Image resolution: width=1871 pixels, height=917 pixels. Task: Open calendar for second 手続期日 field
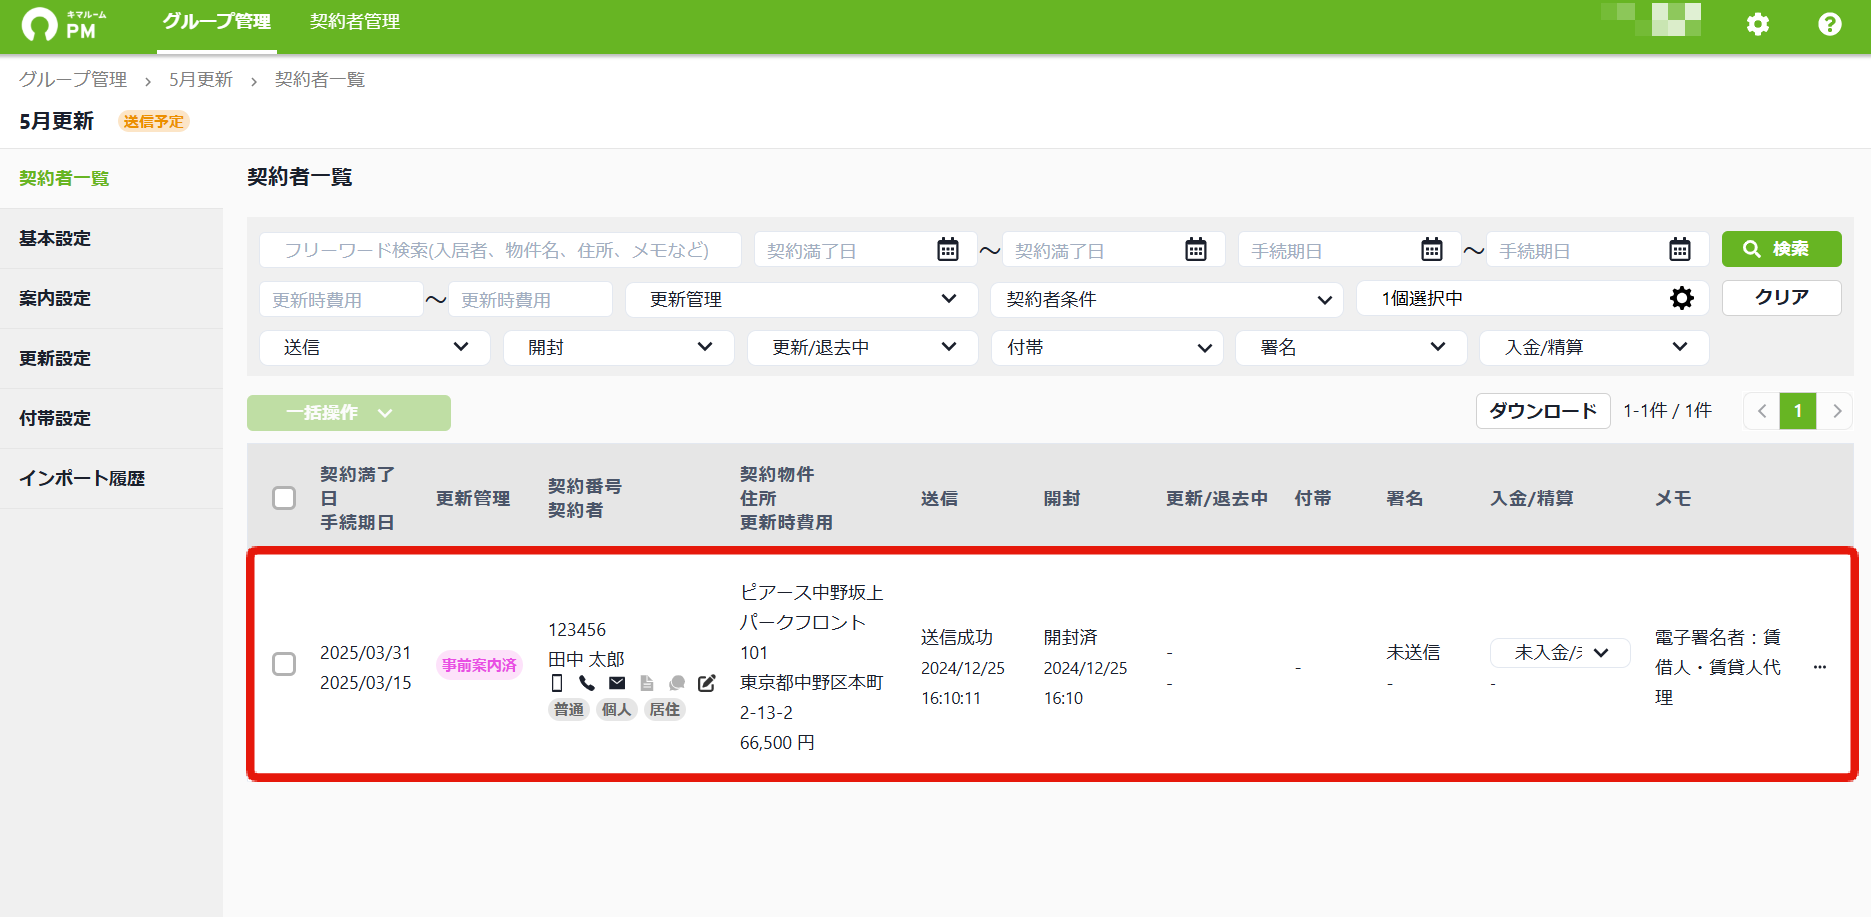[x=1680, y=249]
